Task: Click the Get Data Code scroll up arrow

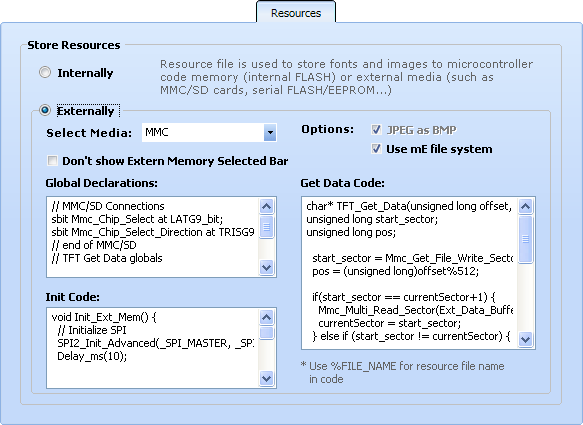Action: pos(525,206)
